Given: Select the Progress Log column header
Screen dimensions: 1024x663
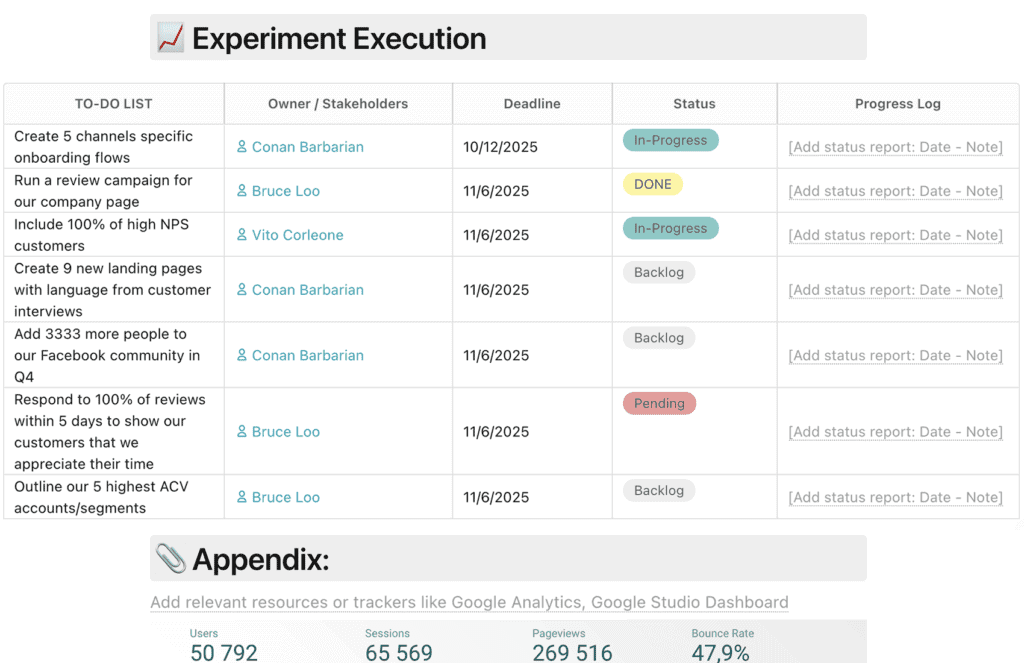Looking at the screenshot, I should [x=897, y=103].
